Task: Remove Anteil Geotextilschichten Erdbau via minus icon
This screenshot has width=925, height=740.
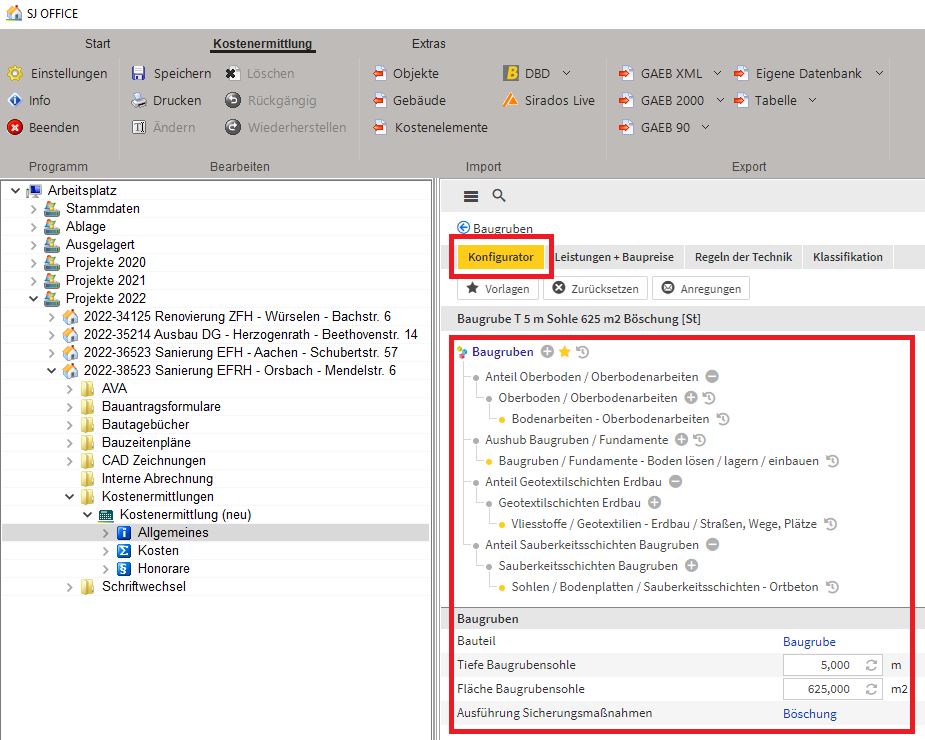Action: click(x=675, y=482)
